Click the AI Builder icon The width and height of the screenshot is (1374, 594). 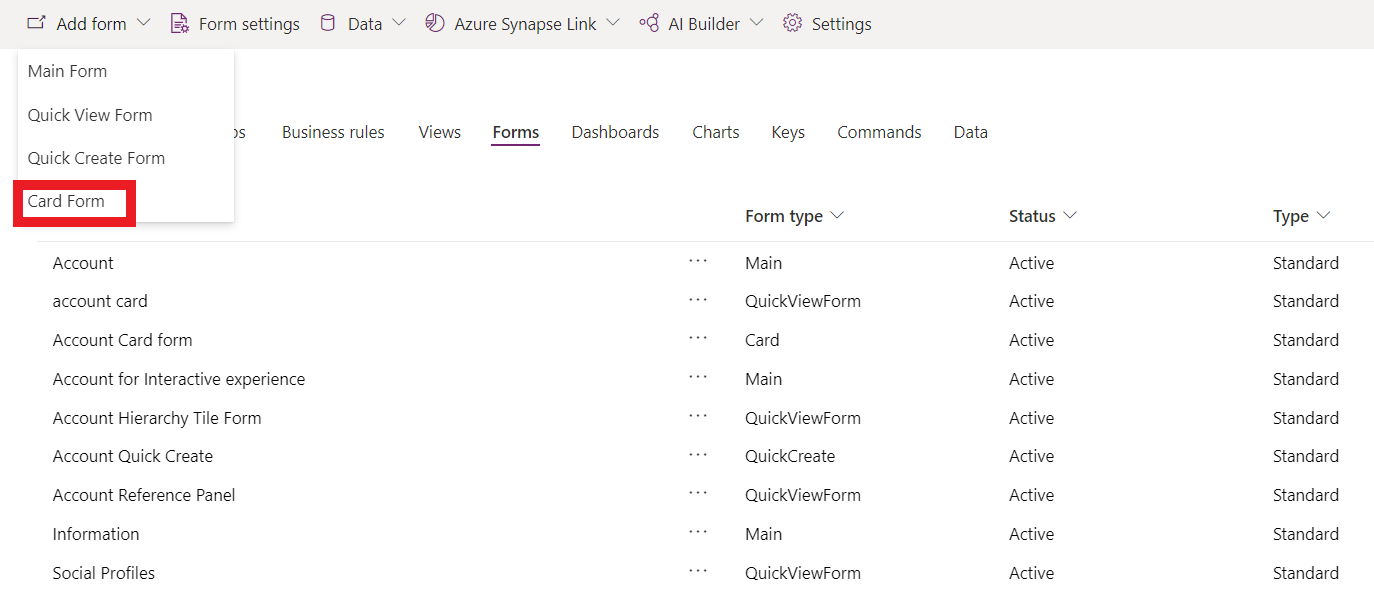[649, 23]
